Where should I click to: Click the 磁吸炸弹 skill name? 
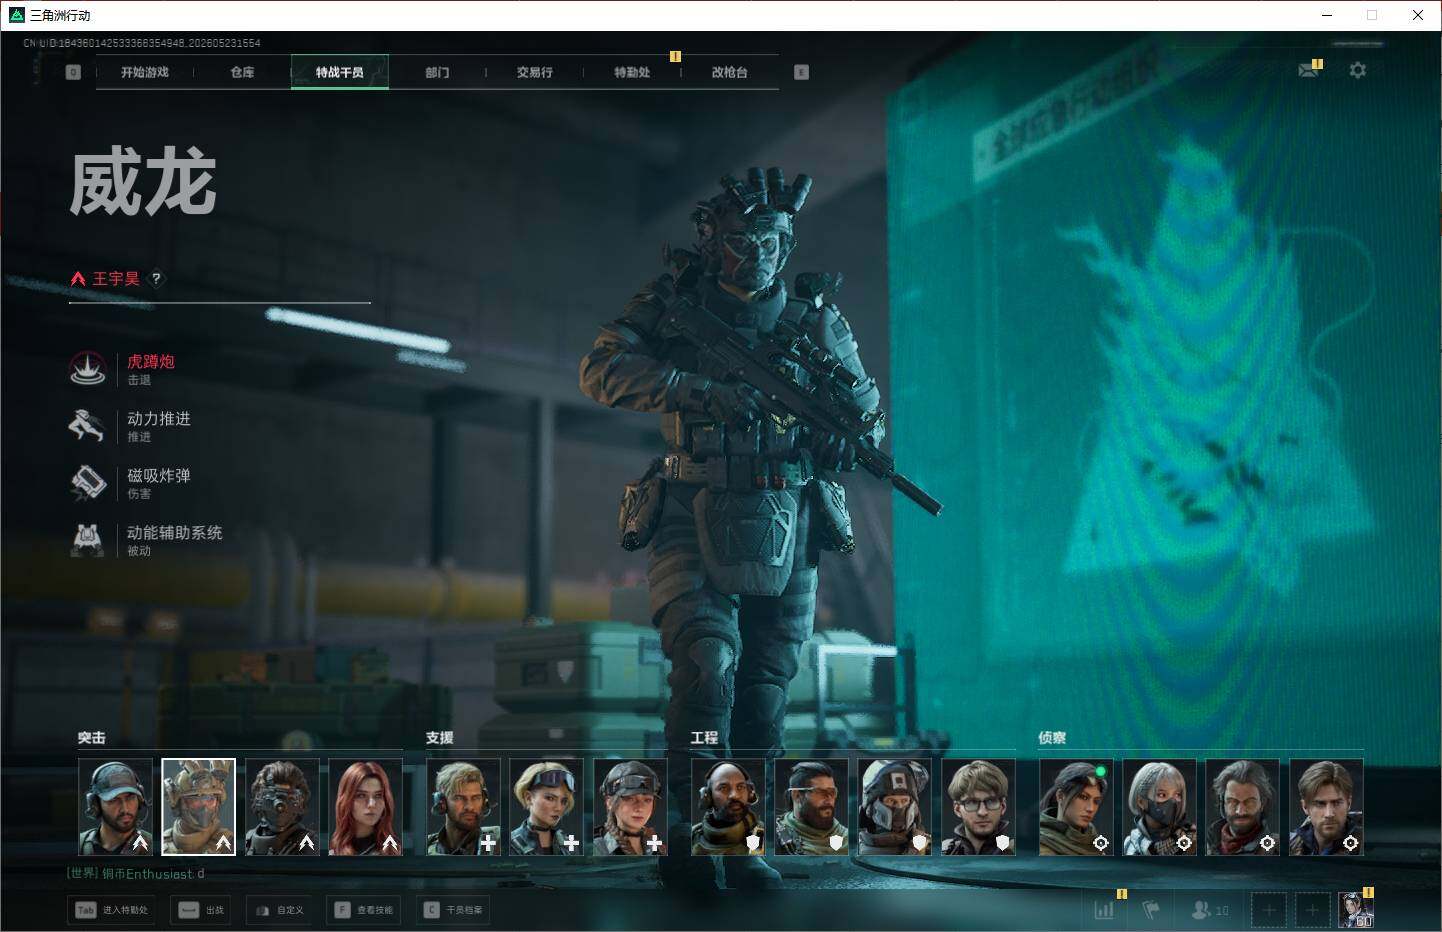point(159,476)
